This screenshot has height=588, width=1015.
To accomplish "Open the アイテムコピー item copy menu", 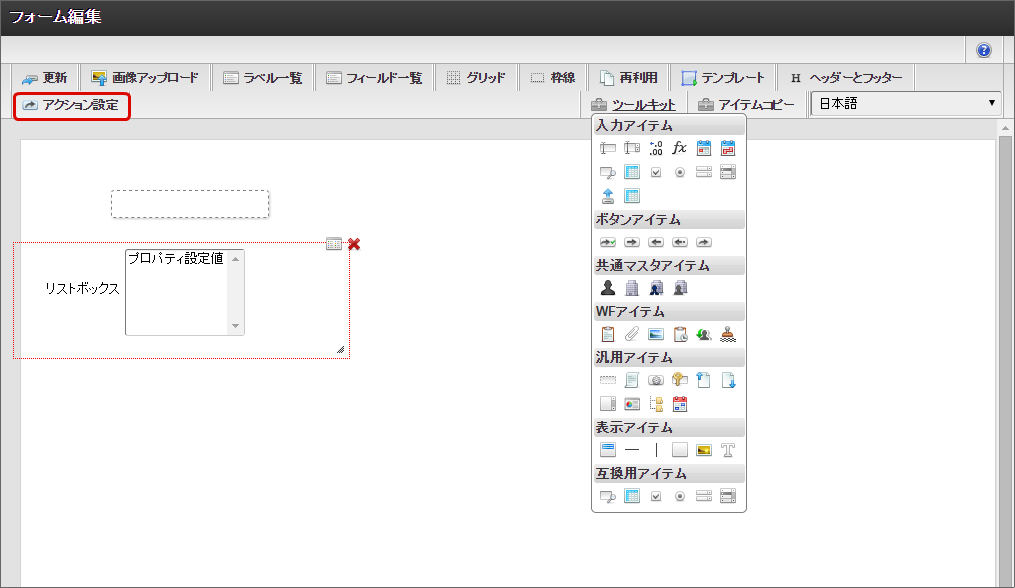I will coord(746,105).
